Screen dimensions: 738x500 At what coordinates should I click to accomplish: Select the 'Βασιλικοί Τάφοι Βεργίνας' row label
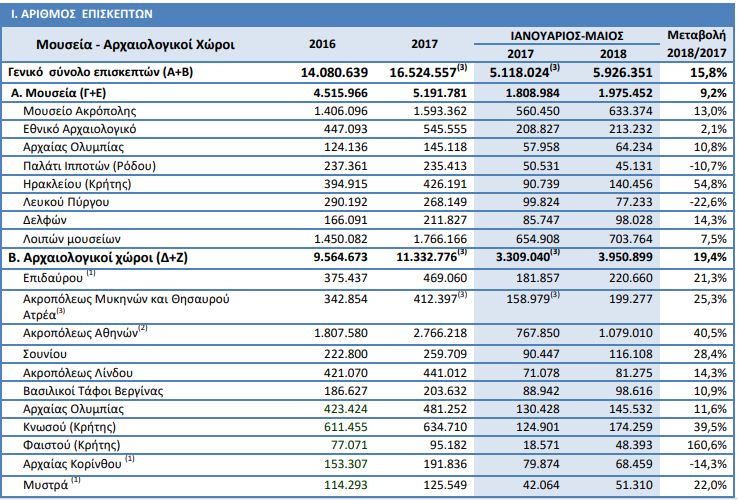click(93, 391)
